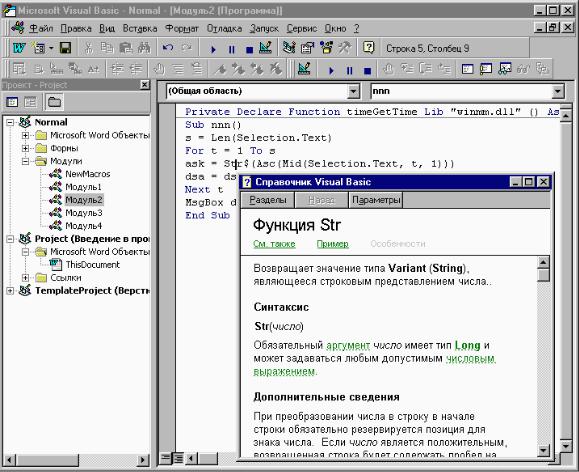Follow the Long data type link
Screen dimensions: 579x472
(467, 346)
